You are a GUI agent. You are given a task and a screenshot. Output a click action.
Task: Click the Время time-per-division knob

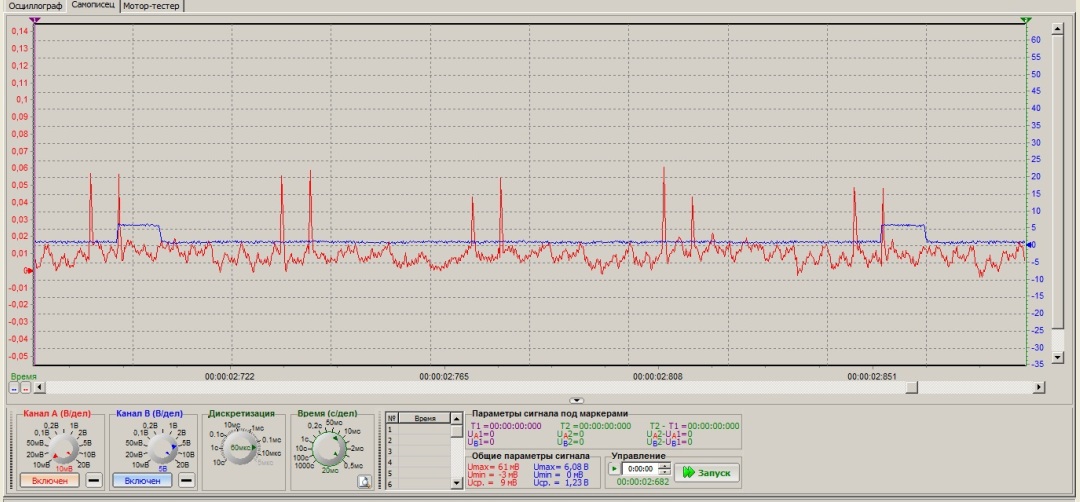pos(329,448)
